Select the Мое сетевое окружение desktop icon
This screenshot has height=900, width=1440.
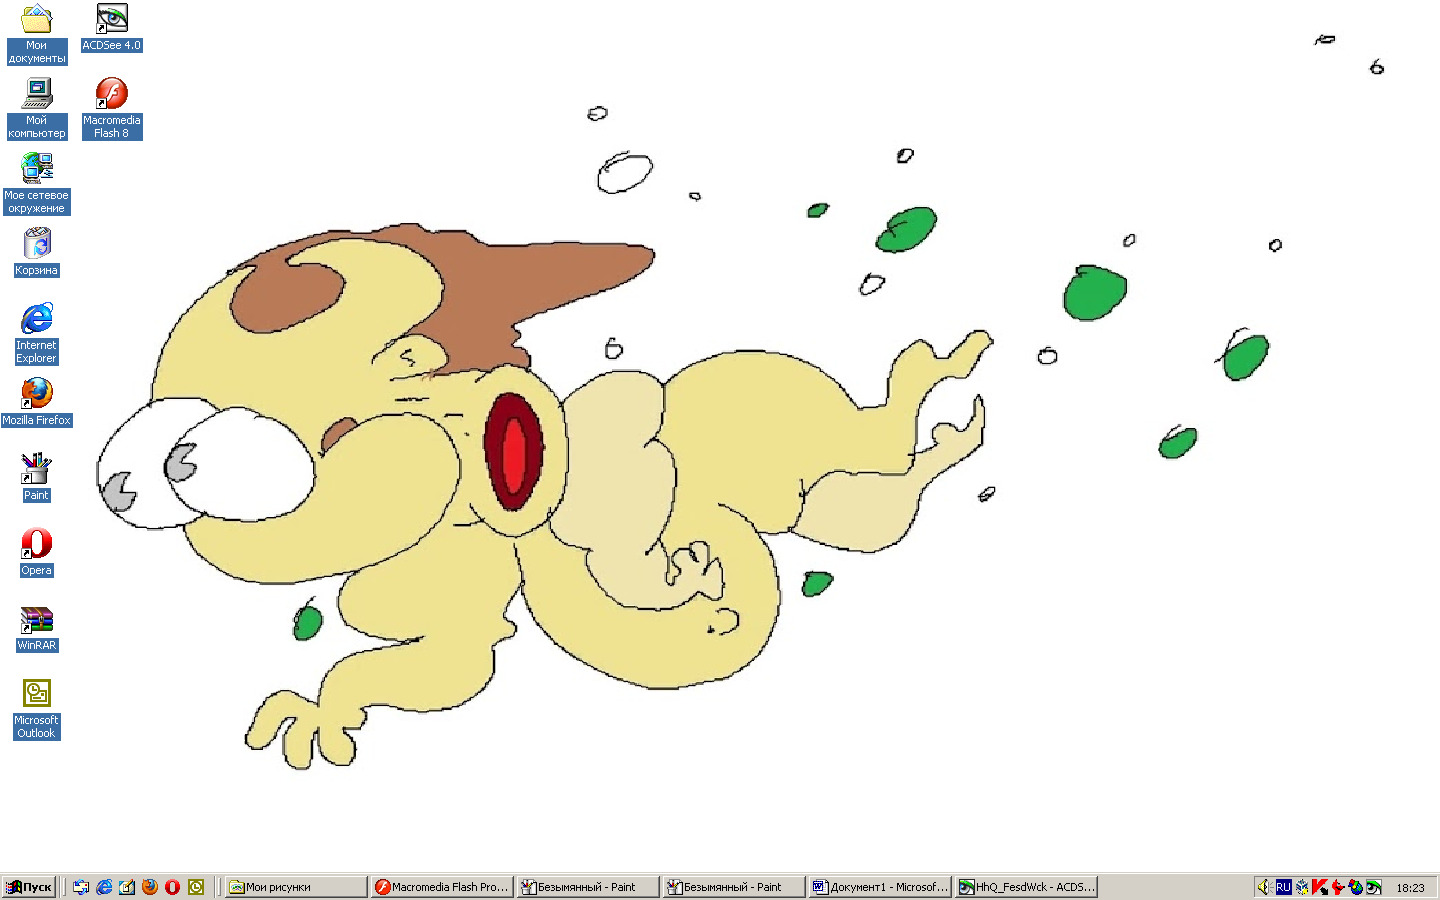(x=37, y=184)
